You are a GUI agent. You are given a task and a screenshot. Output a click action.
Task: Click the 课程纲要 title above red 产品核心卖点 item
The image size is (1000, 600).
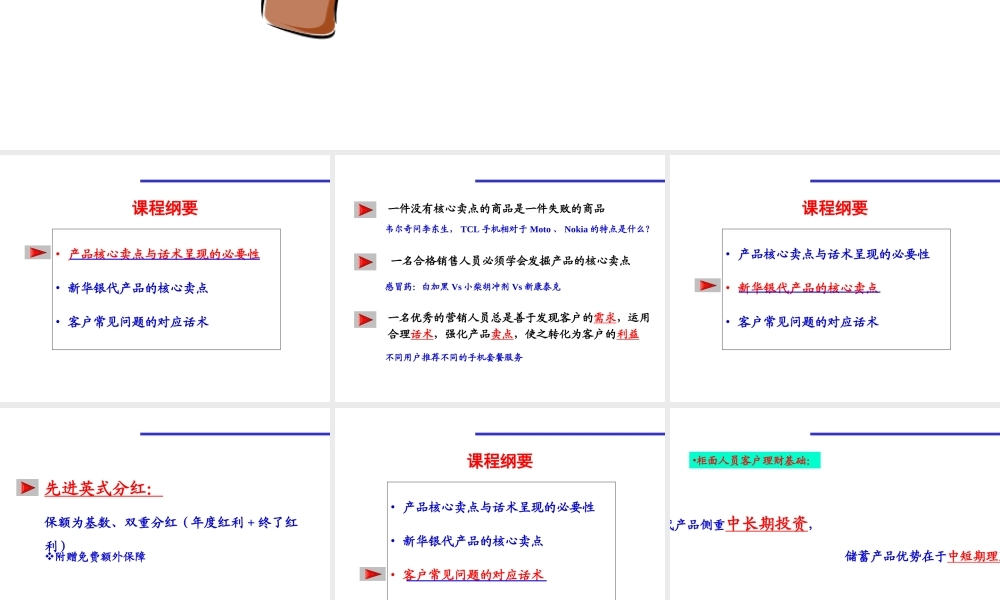165,208
